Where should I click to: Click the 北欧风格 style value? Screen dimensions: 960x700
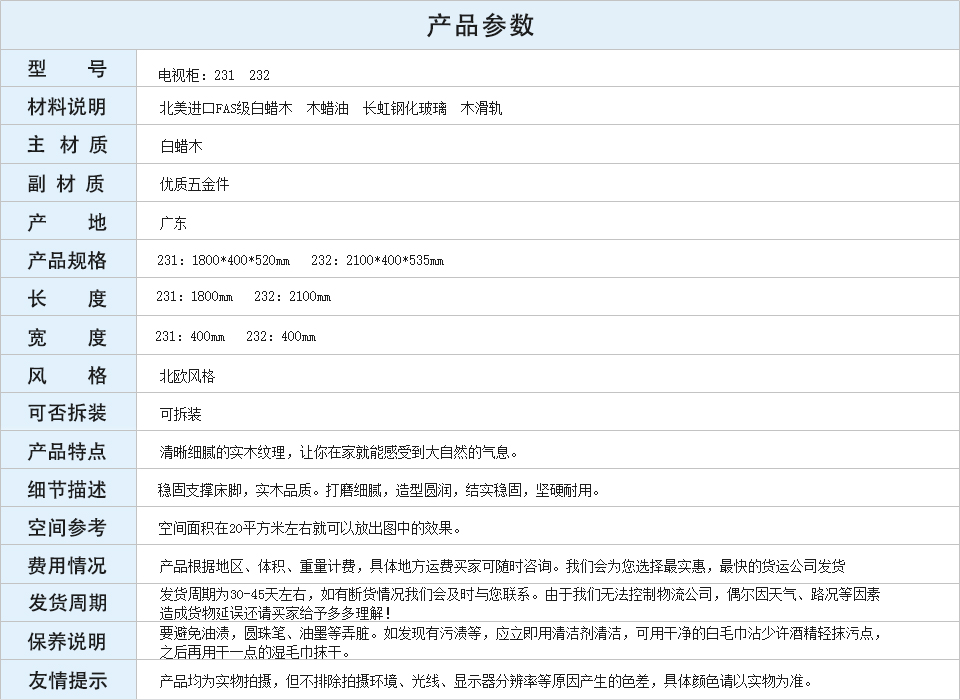tap(187, 376)
